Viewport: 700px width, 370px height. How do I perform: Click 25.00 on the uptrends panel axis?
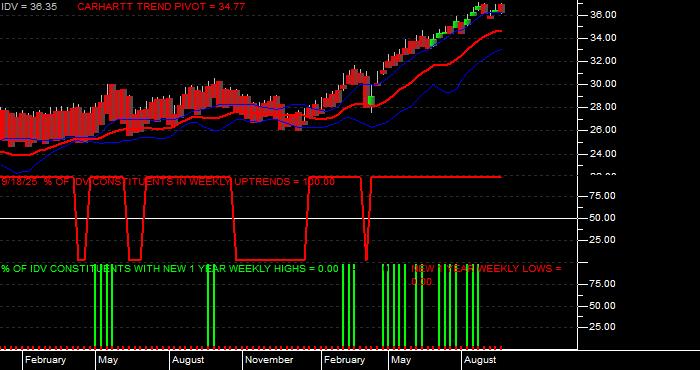coord(602,240)
